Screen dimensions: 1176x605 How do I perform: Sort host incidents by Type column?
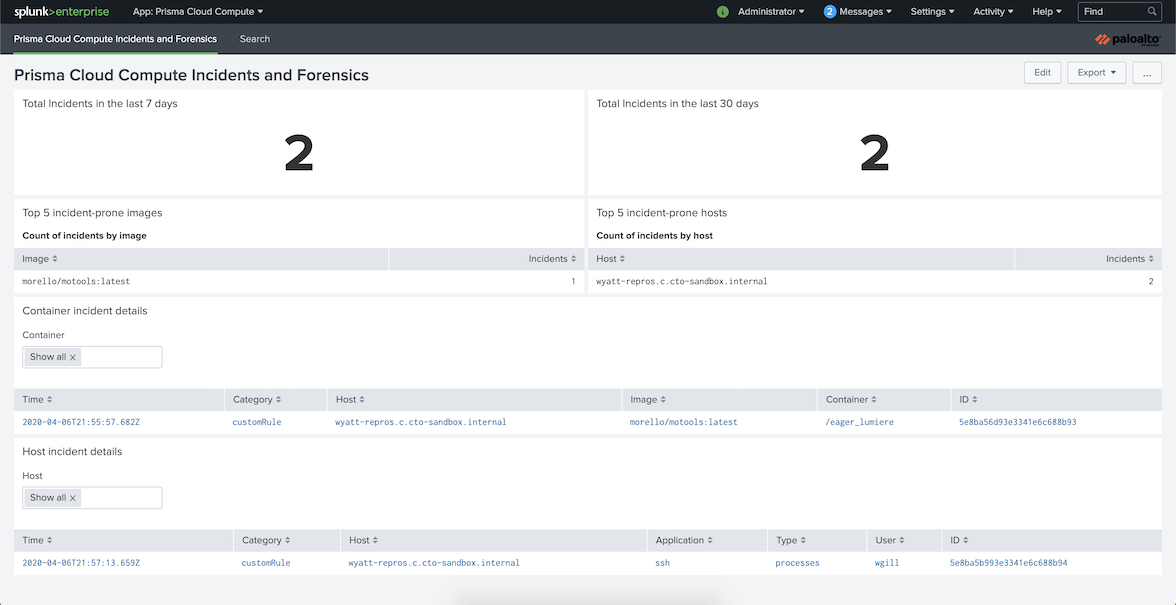tap(790, 541)
